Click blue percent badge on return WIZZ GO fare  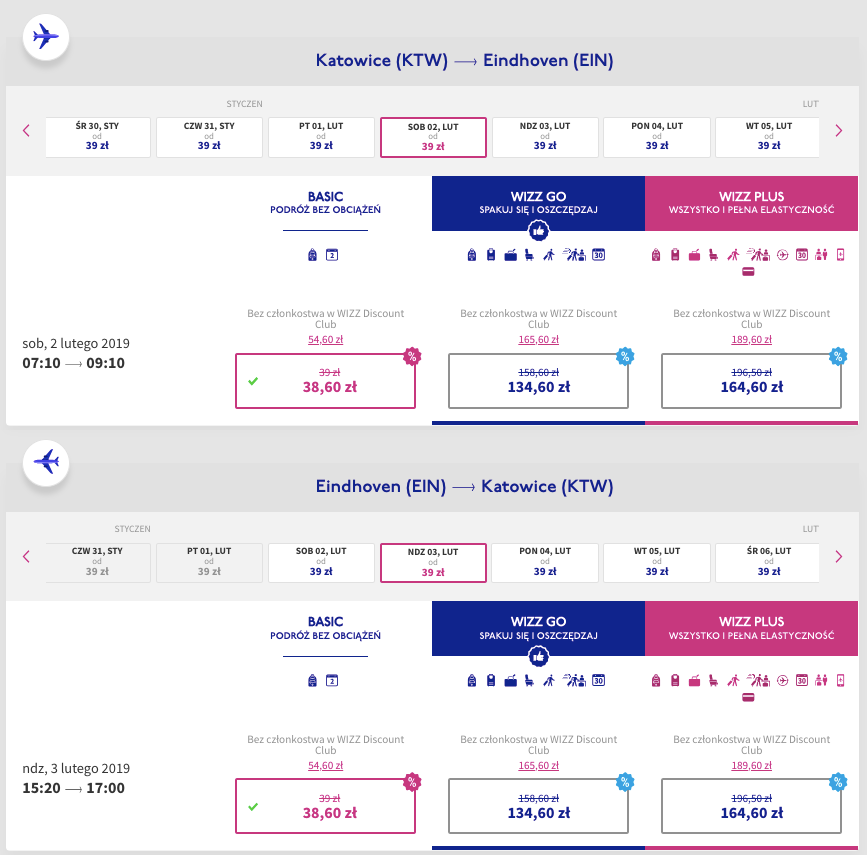tap(625, 782)
